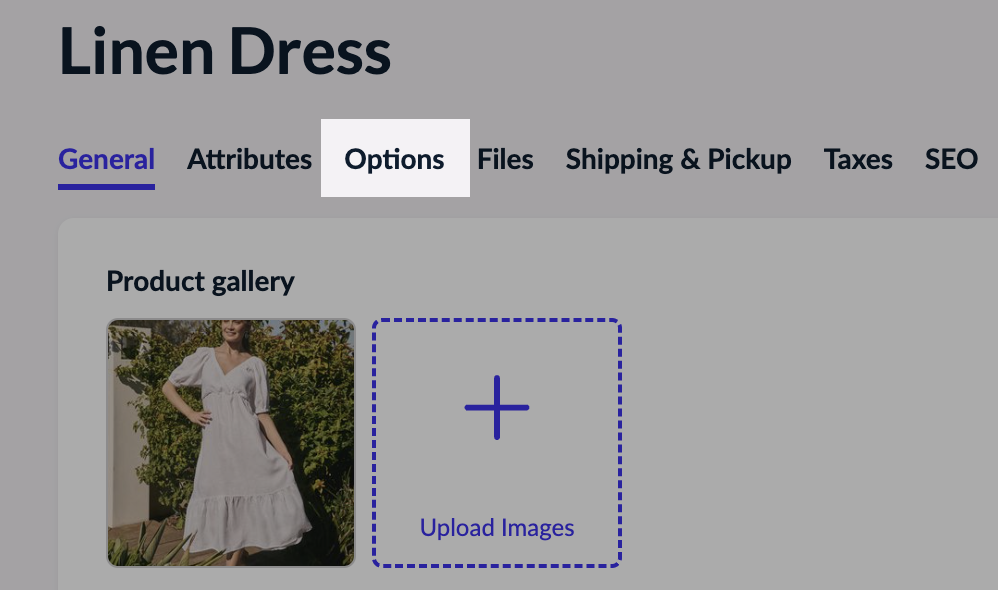The image size is (998, 590).
Task: Return to the General tab
Action: pos(106,159)
